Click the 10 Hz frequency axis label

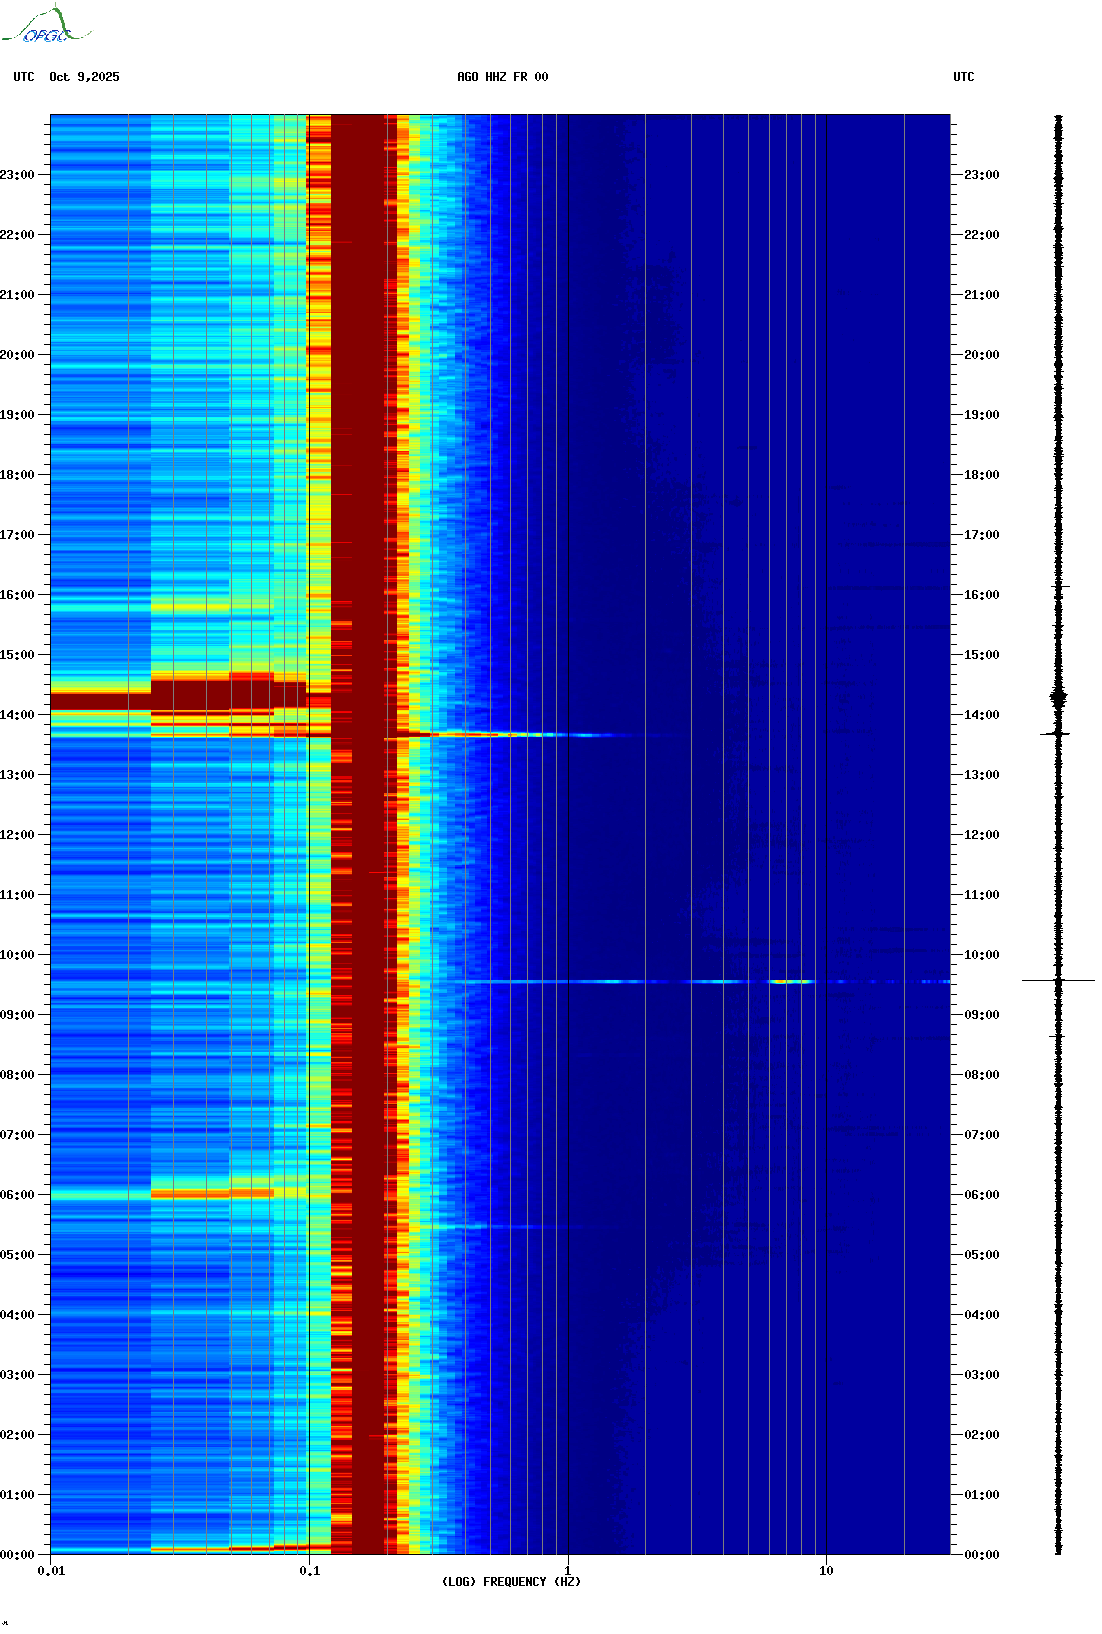826,1571
